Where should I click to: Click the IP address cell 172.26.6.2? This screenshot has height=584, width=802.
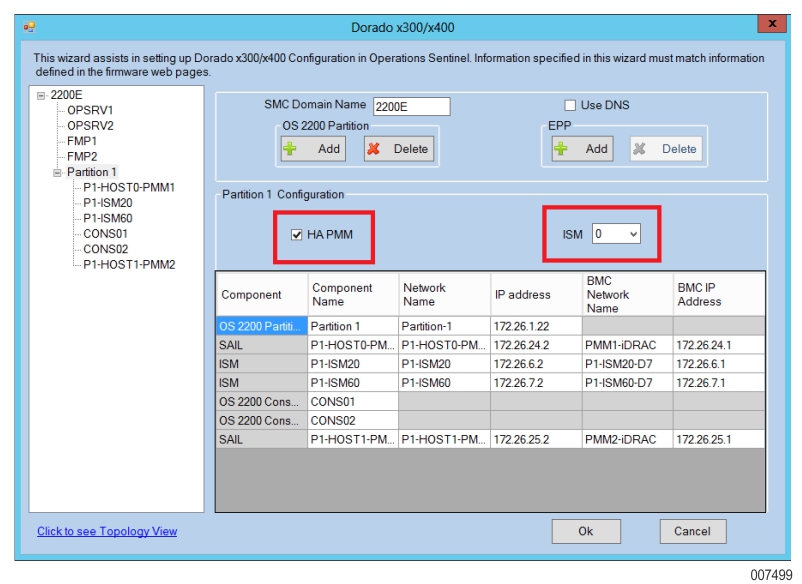click(536, 364)
